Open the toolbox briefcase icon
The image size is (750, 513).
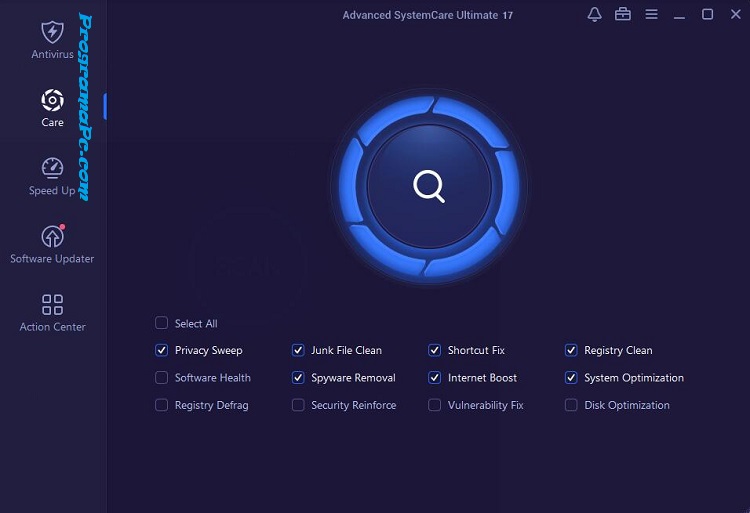coord(623,14)
